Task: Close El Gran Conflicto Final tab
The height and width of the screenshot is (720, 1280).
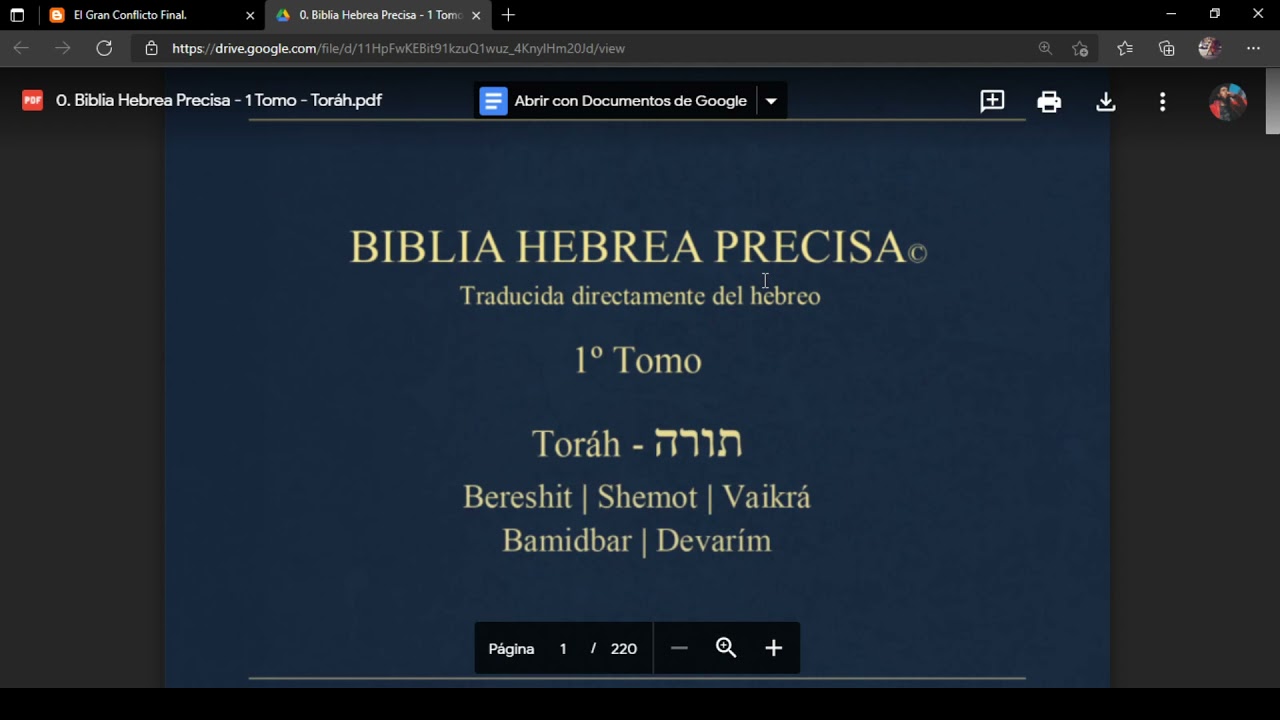Action: (x=250, y=15)
